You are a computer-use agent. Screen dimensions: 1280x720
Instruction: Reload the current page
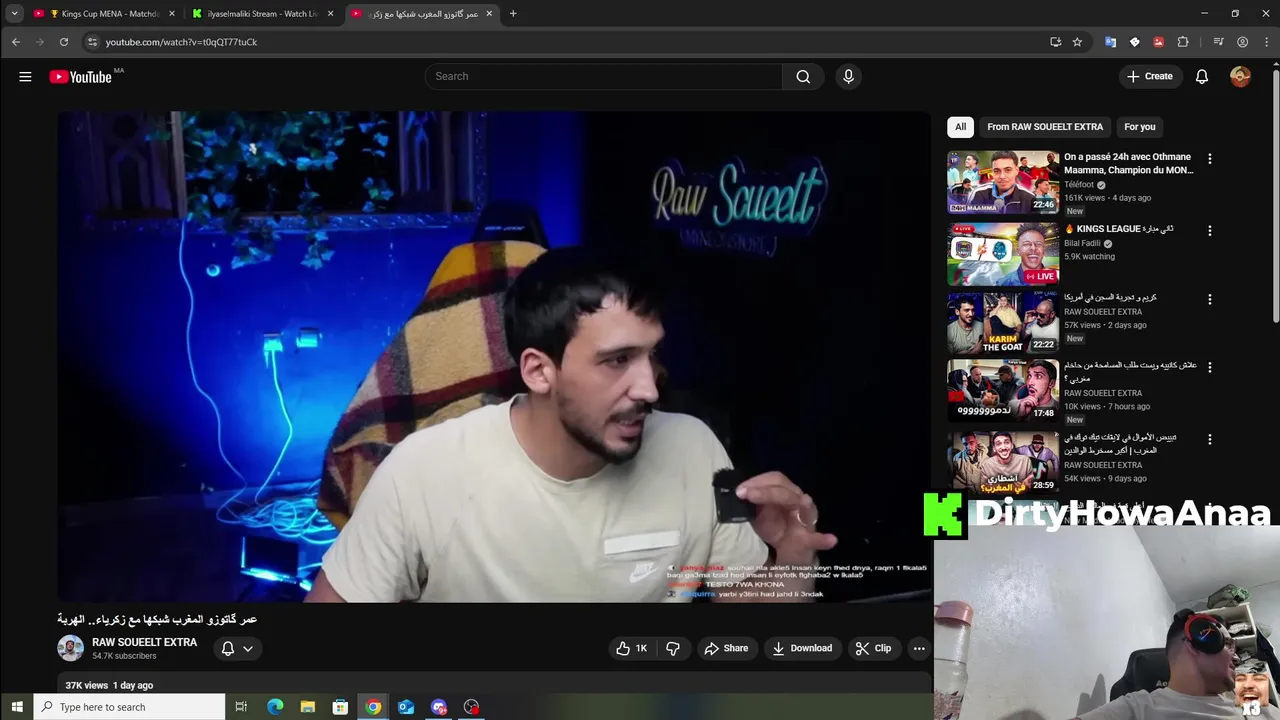(x=64, y=42)
